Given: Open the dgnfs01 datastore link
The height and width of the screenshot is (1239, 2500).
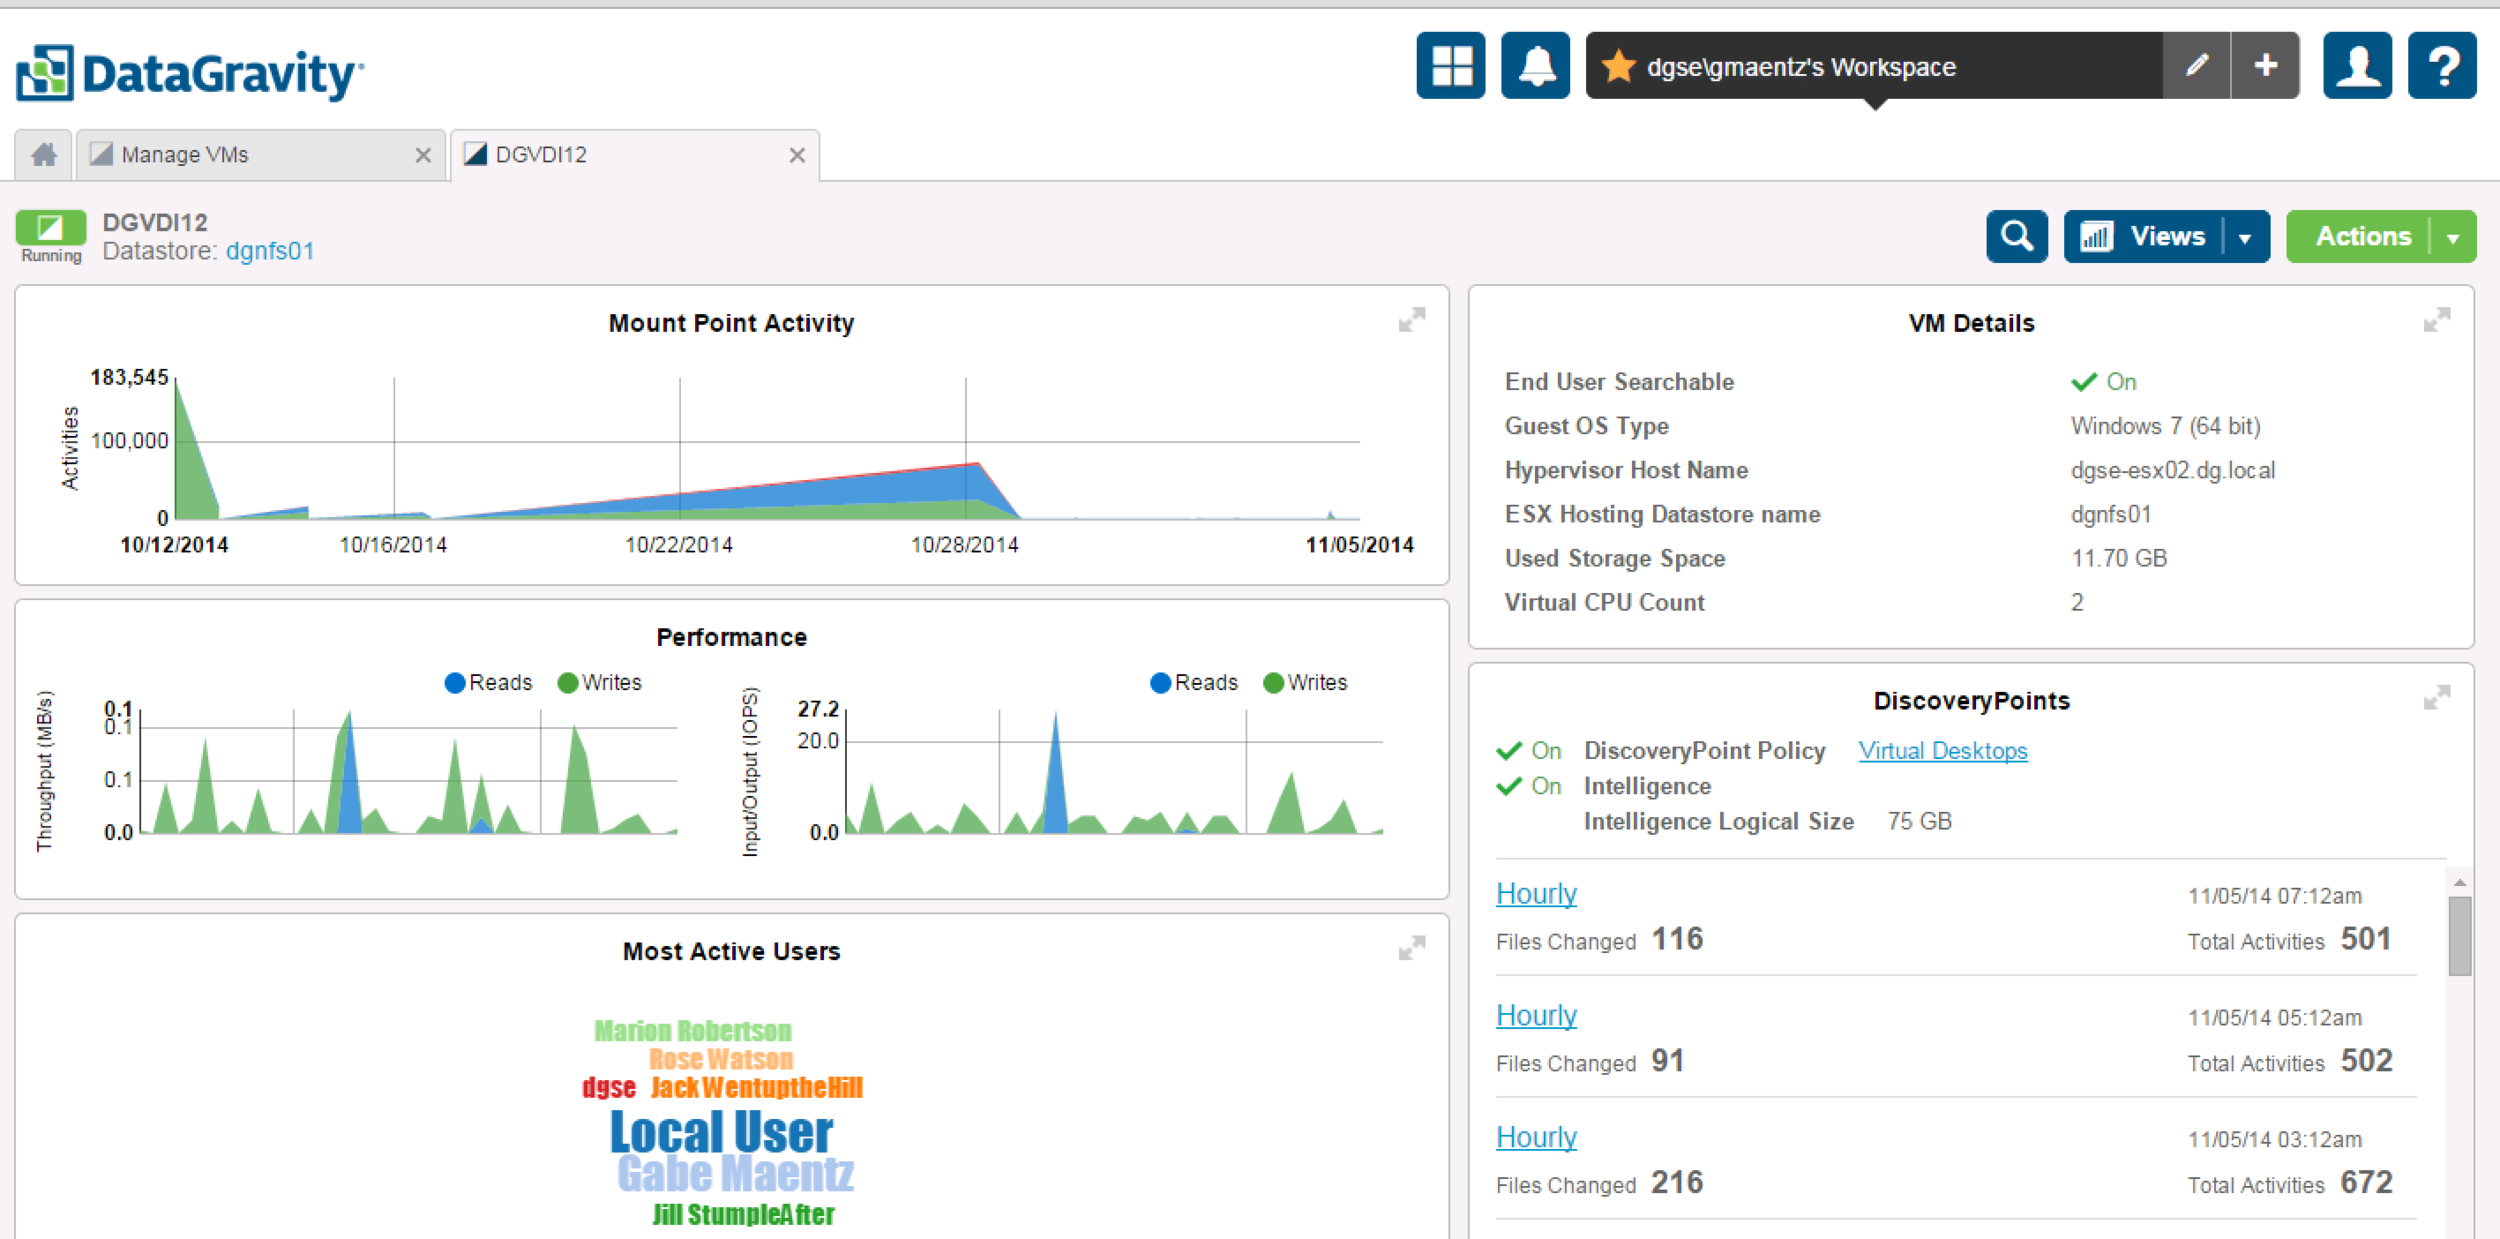Looking at the screenshot, I should 270,251.
